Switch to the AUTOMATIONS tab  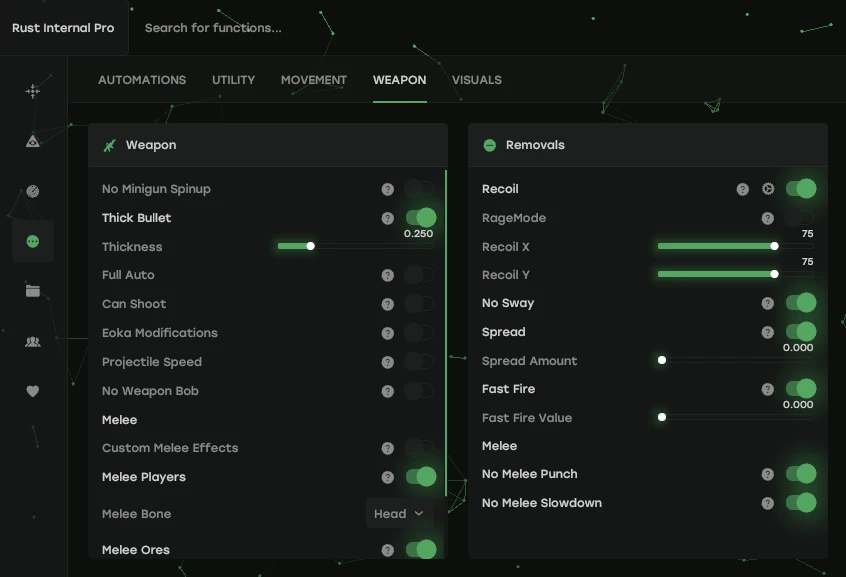pyautogui.click(x=142, y=80)
